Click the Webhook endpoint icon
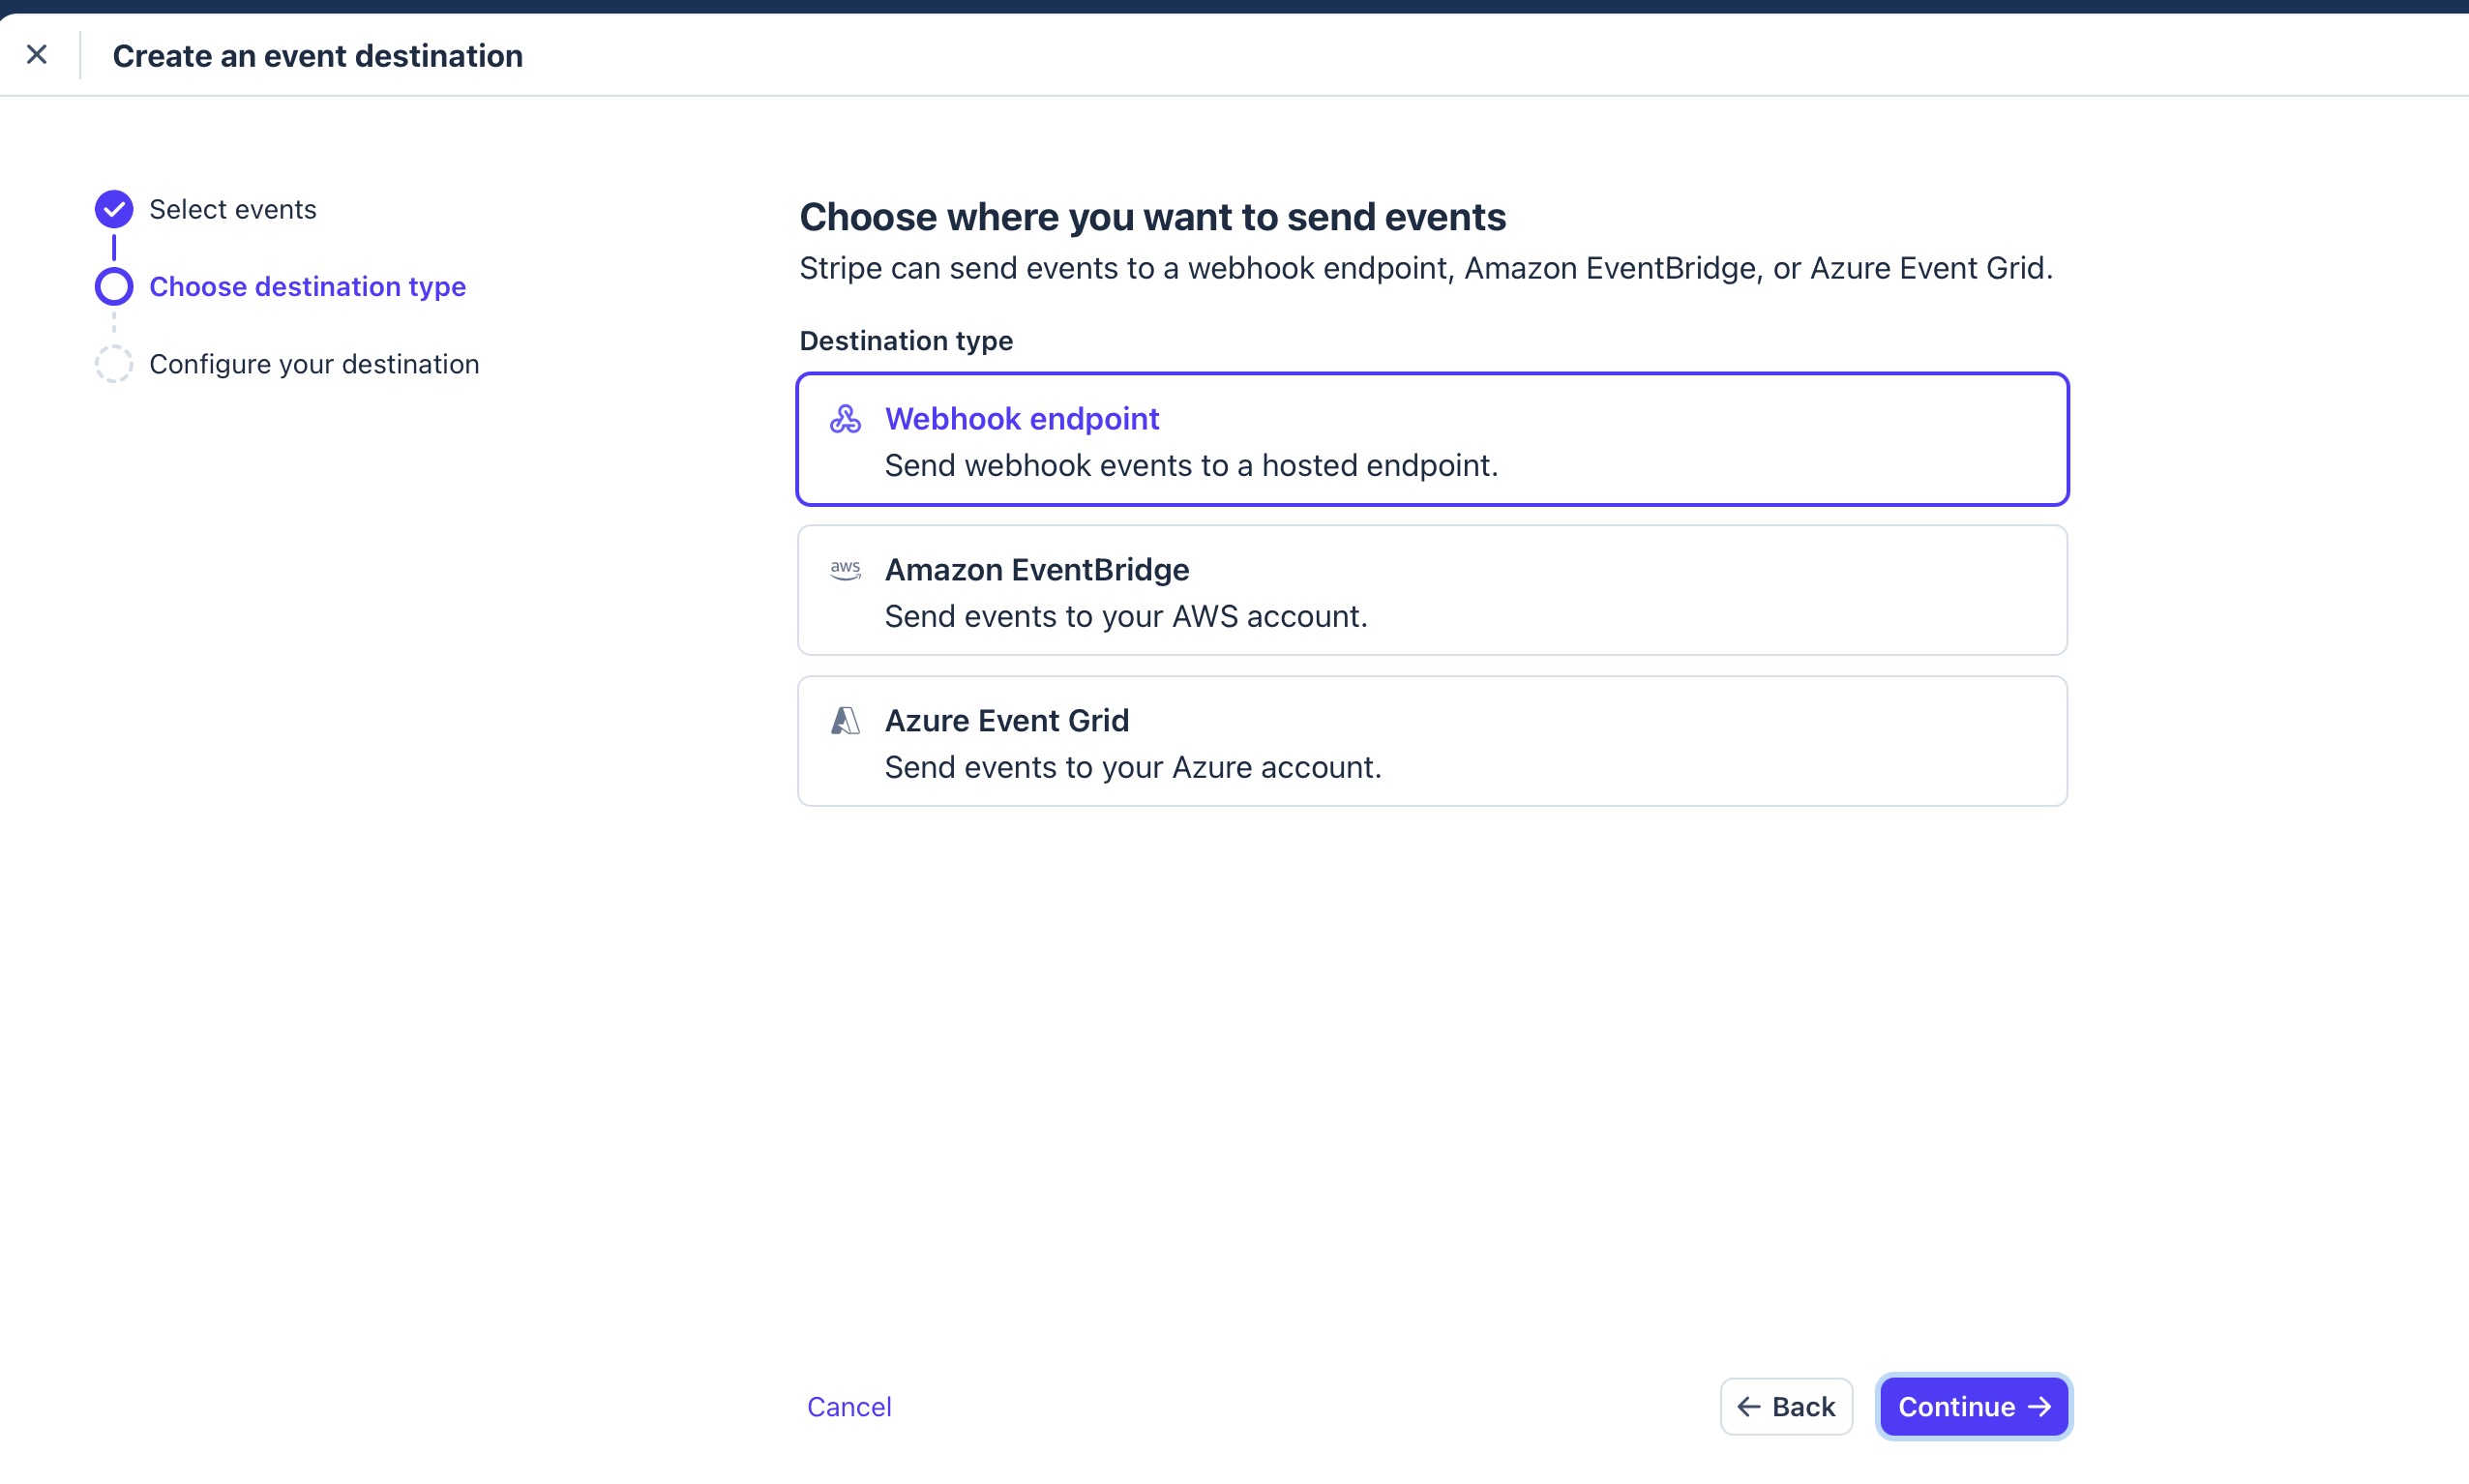The width and height of the screenshot is (2469, 1484). [845, 419]
